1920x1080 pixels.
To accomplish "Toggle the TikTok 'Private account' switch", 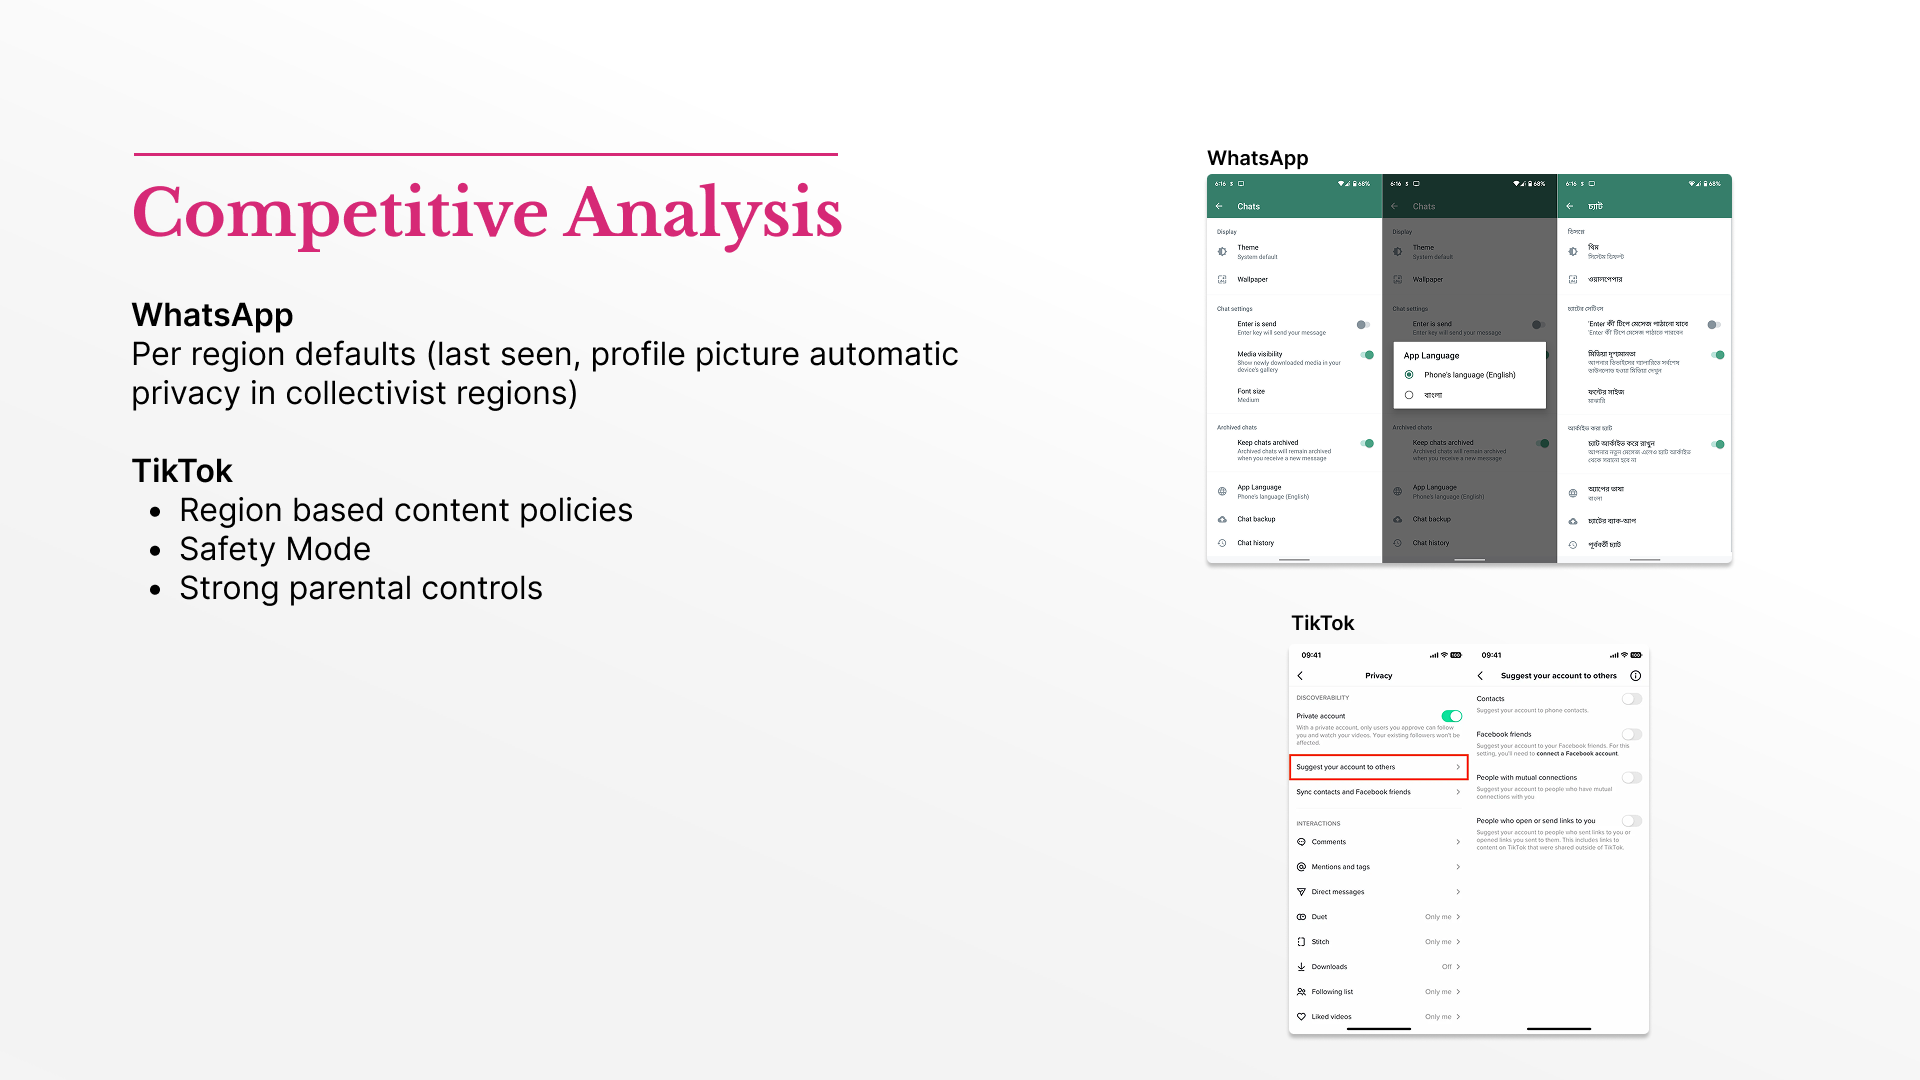I will point(1452,716).
